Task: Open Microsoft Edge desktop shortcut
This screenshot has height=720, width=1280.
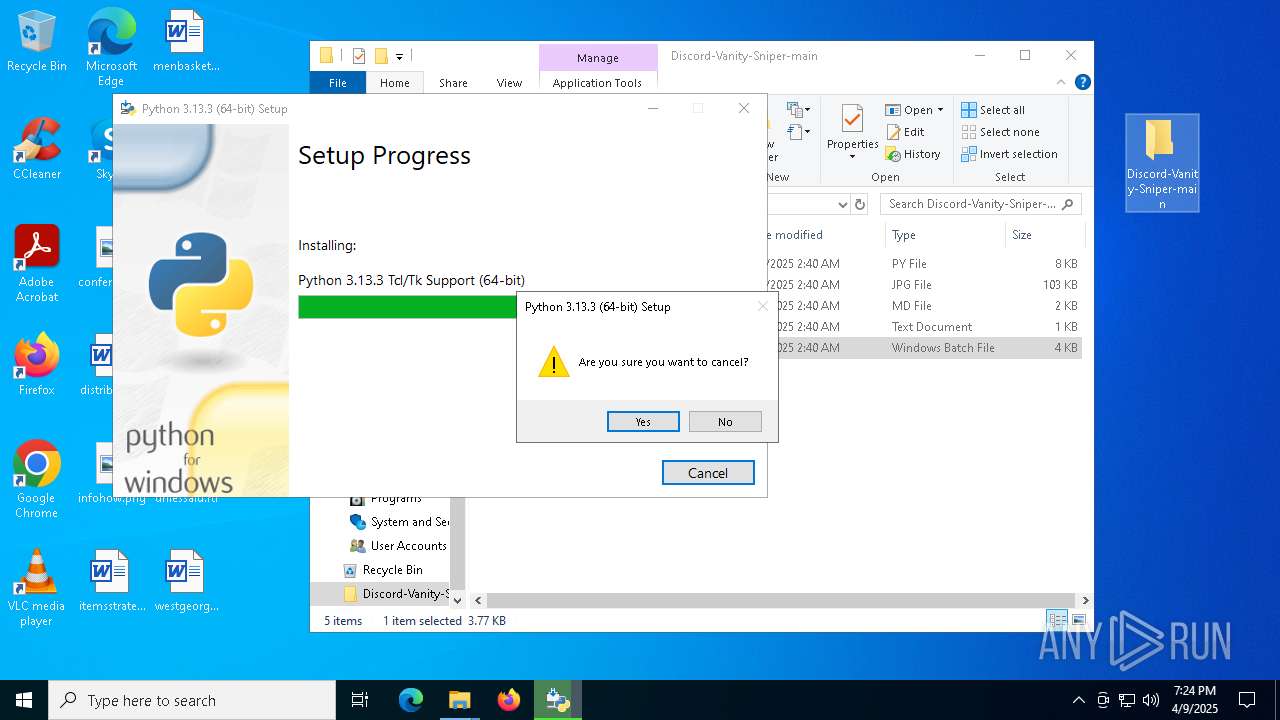Action: tap(111, 47)
